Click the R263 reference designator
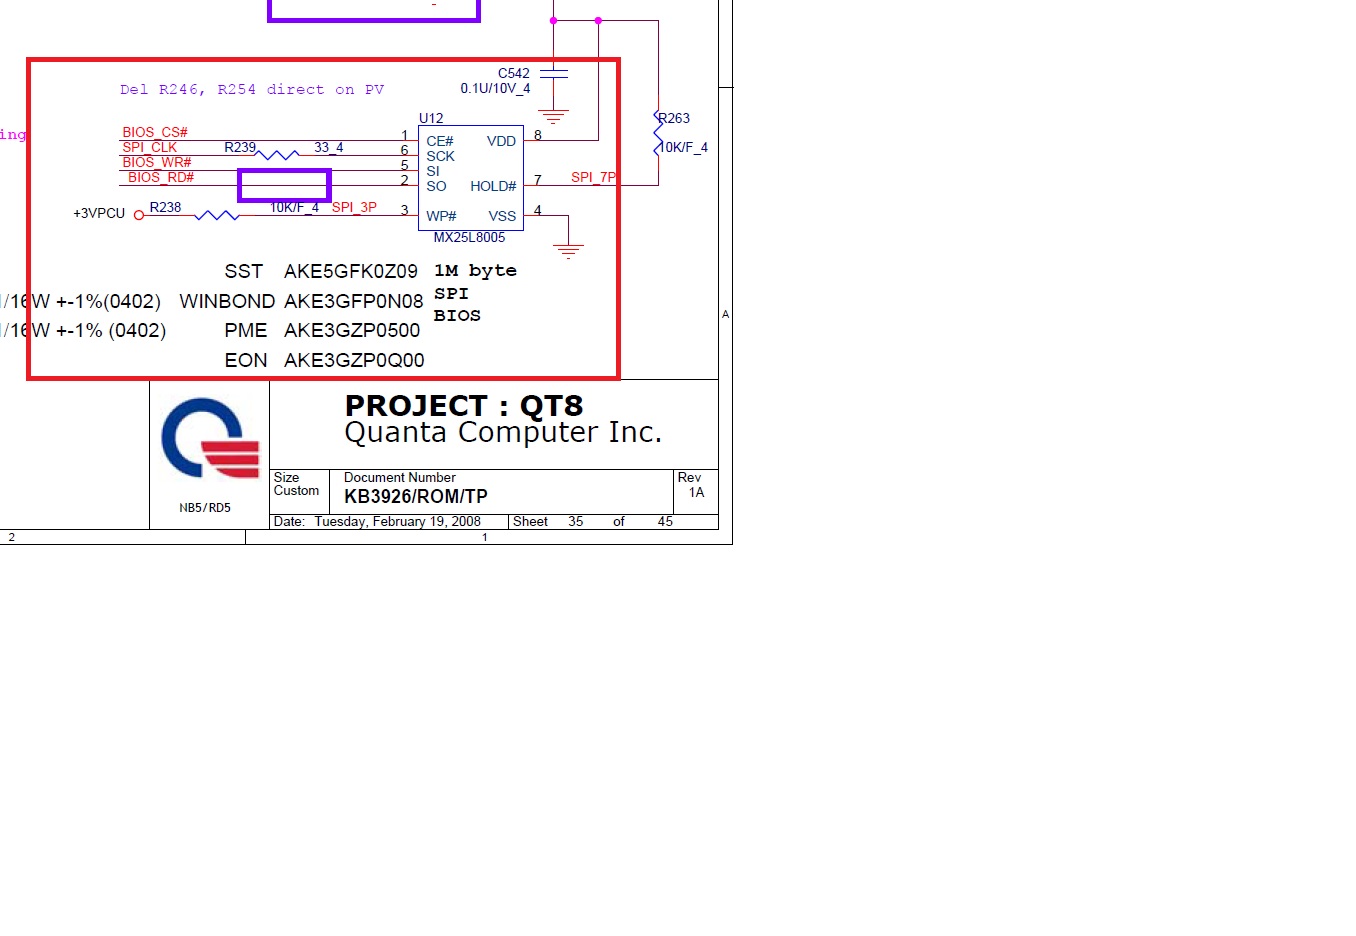Screen dimensions: 1356x936 (675, 118)
